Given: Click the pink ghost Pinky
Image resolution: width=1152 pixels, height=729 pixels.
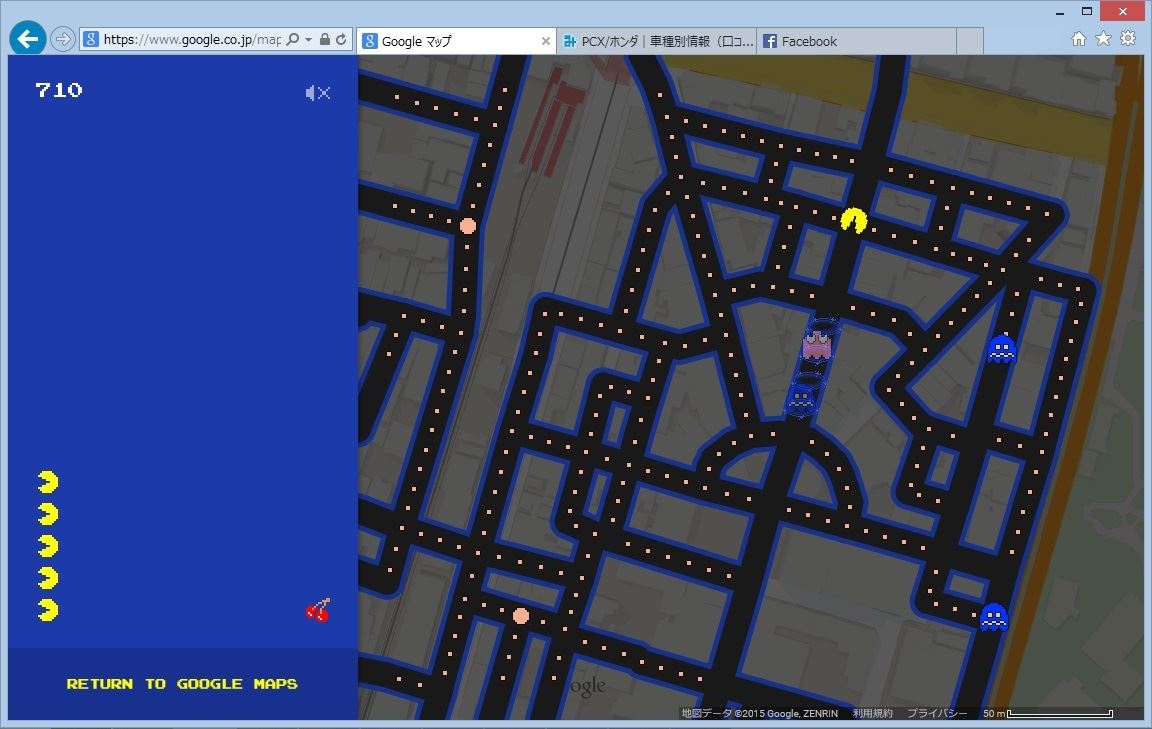Looking at the screenshot, I should pos(816,345).
